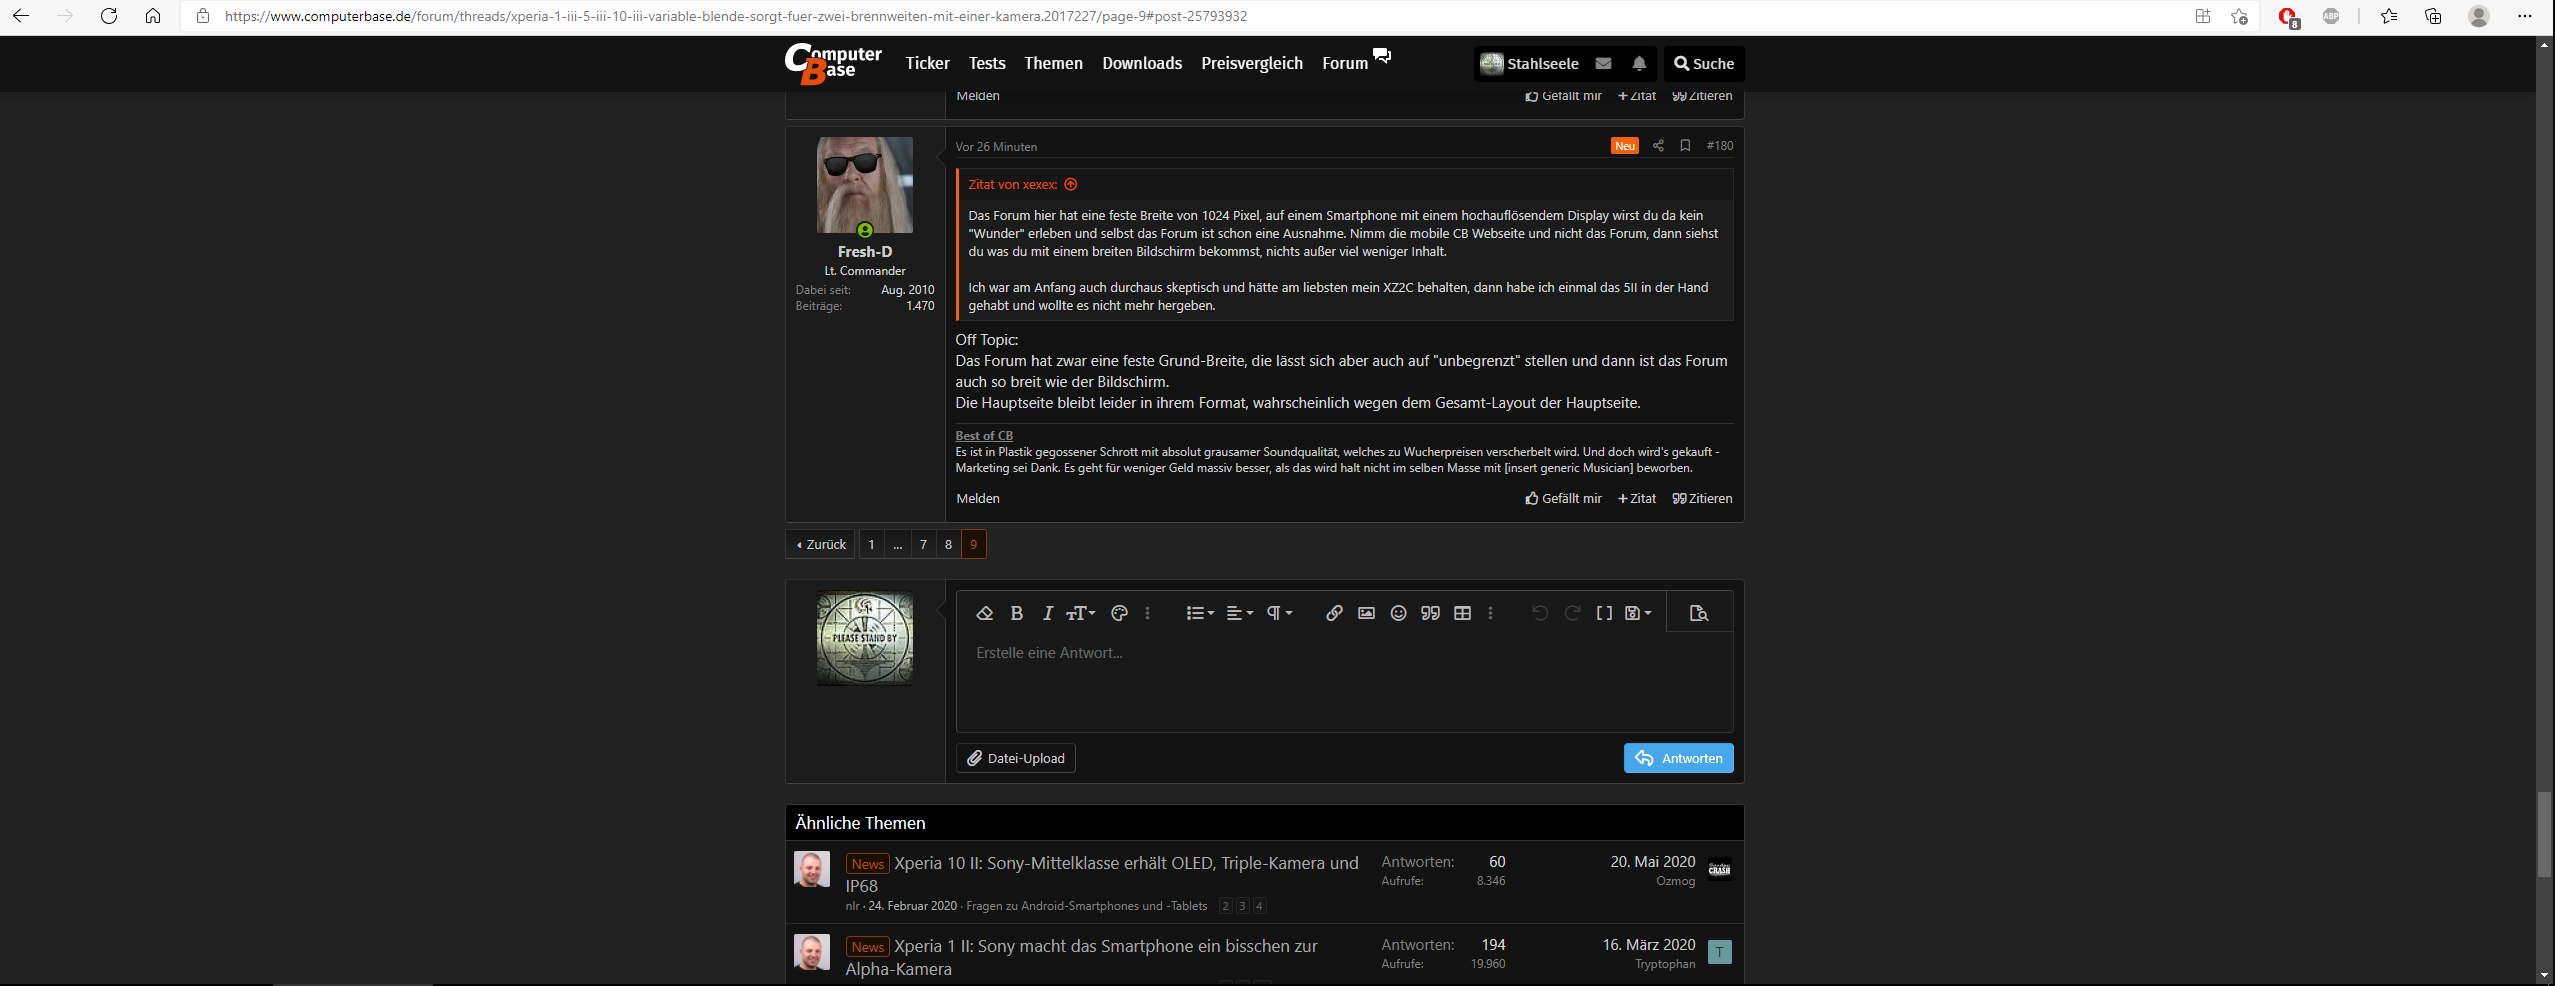Image resolution: width=2555 pixels, height=986 pixels.
Task: Bookmark post #180
Action: 1685,146
